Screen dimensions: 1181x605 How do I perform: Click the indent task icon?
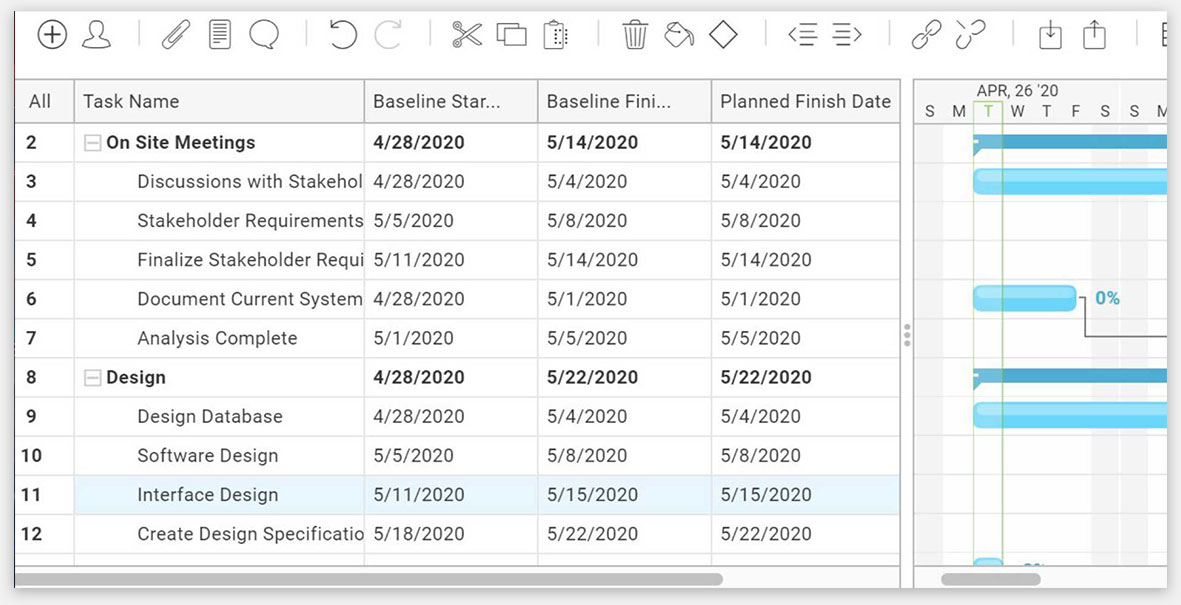tap(847, 35)
